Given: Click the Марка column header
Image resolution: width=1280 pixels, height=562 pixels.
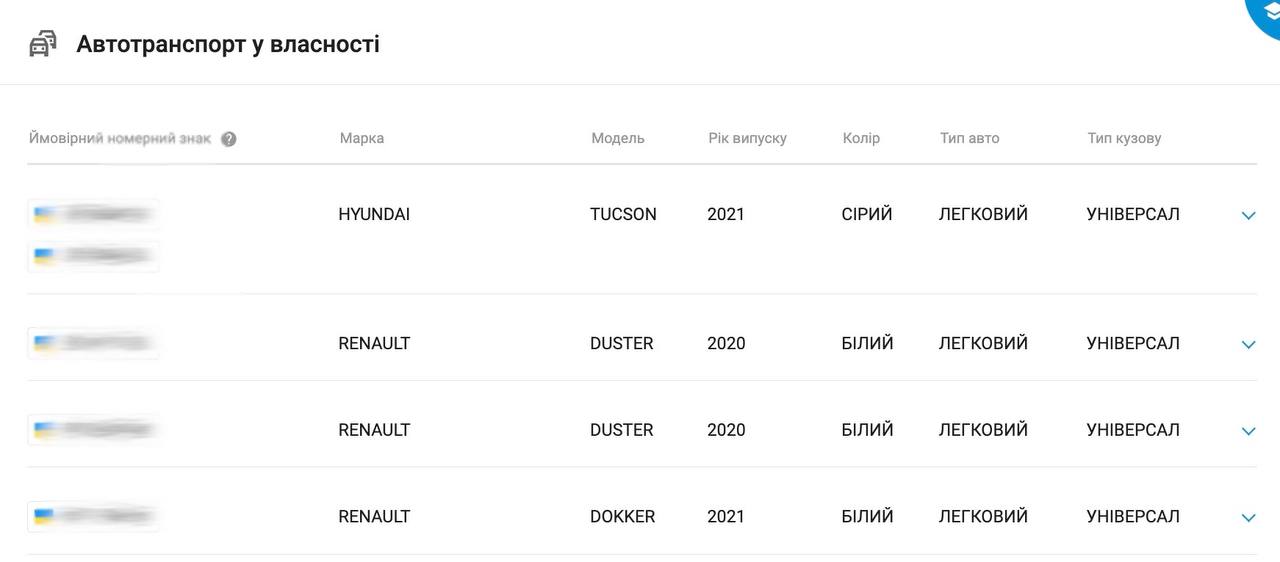Looking at the screenshot, I should (x=361, y=138).
